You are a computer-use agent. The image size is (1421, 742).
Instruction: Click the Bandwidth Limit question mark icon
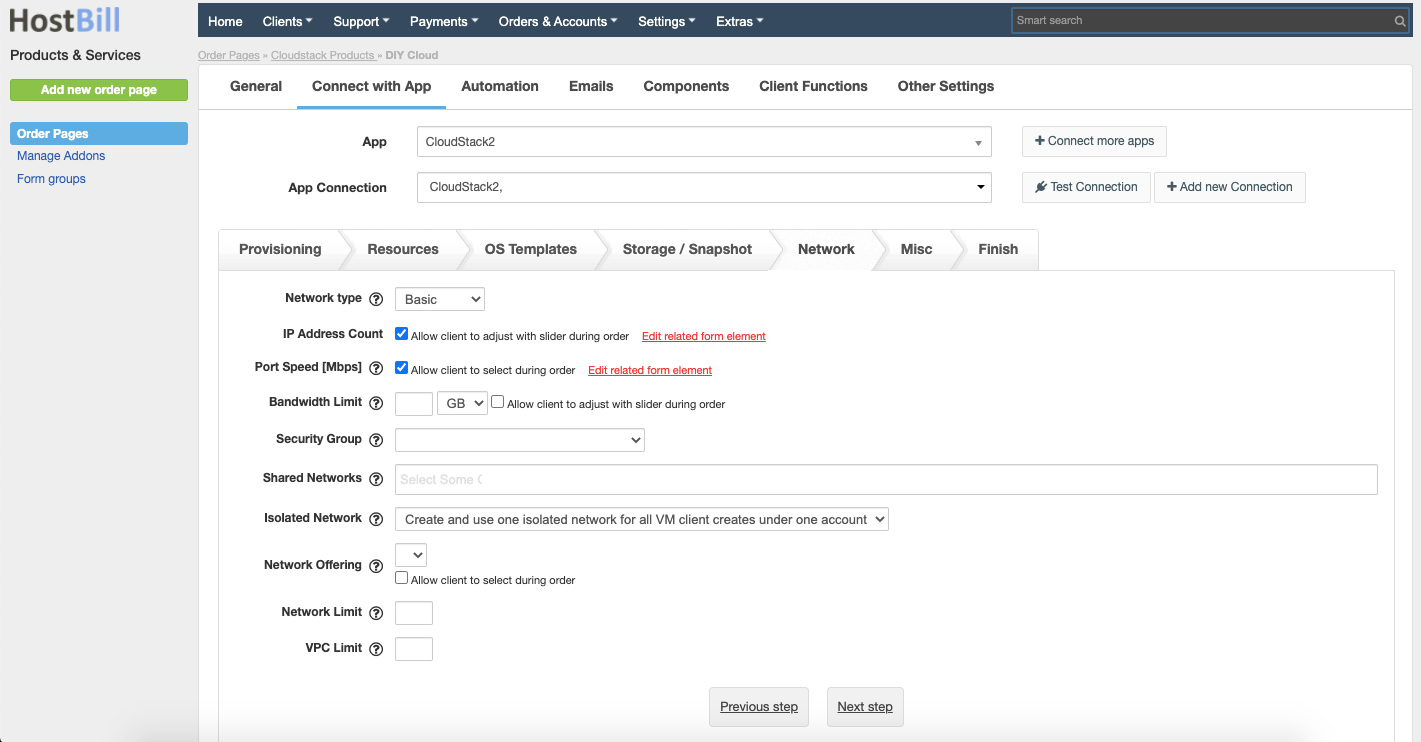tap(376, 403)
